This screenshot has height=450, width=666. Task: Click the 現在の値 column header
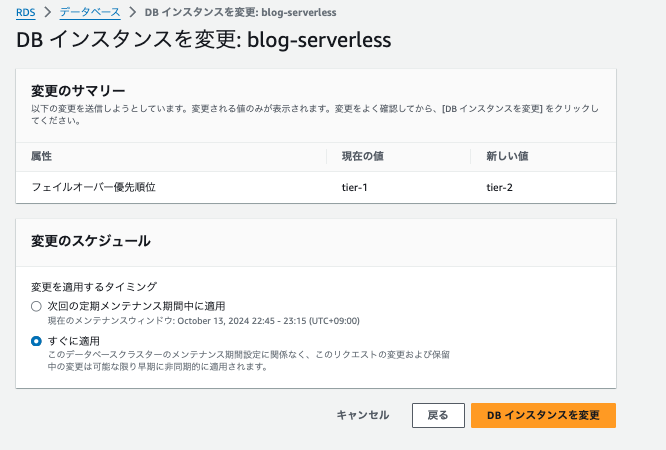click(x=363, y=157)
